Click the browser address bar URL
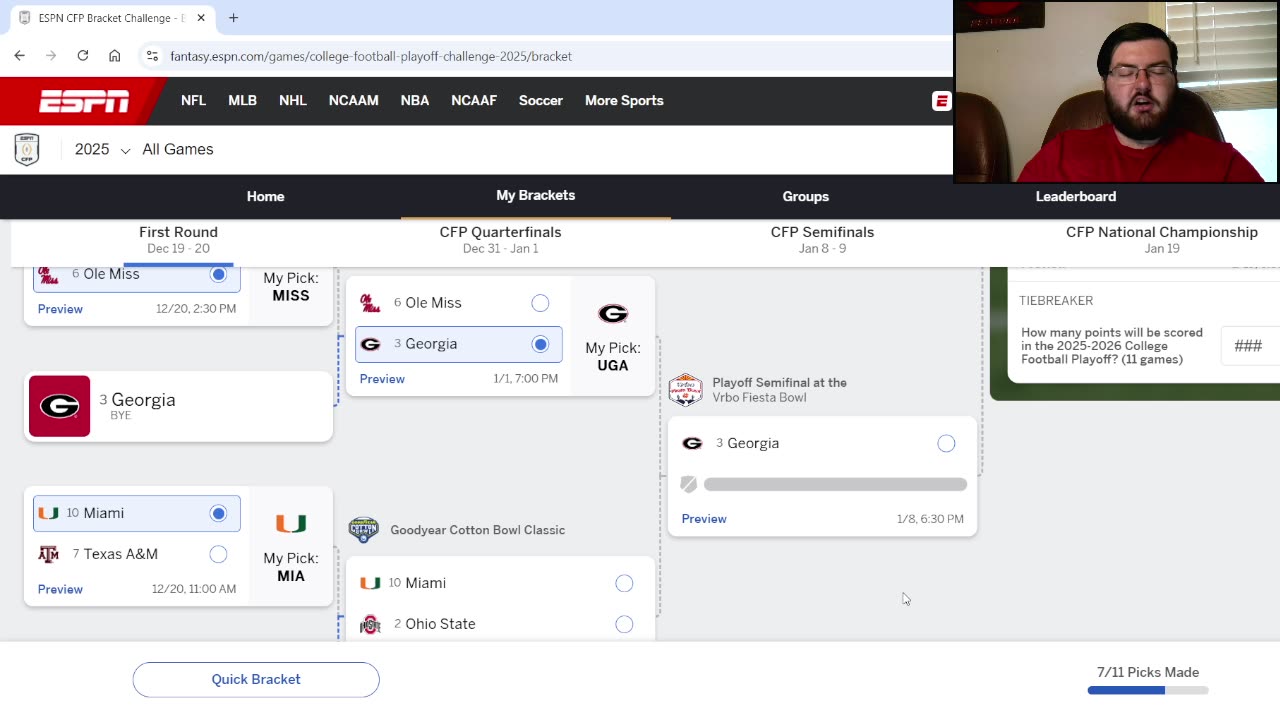 (x=371, y=56)
